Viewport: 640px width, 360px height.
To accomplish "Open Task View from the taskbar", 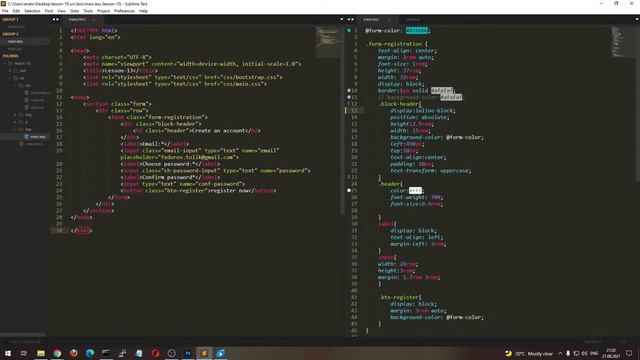I will pos(24,353).
